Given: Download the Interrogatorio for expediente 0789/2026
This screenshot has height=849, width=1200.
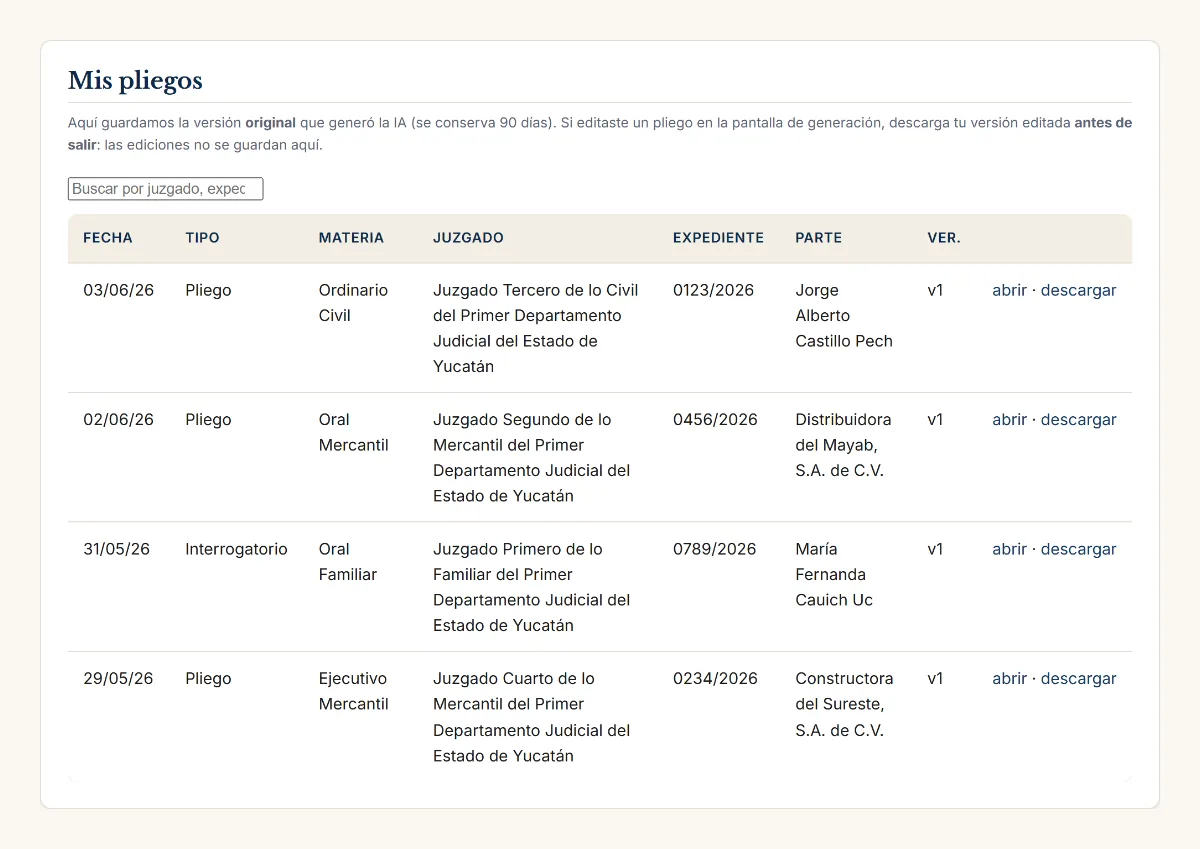Looking at the screenshot, I should [1078, 549].
